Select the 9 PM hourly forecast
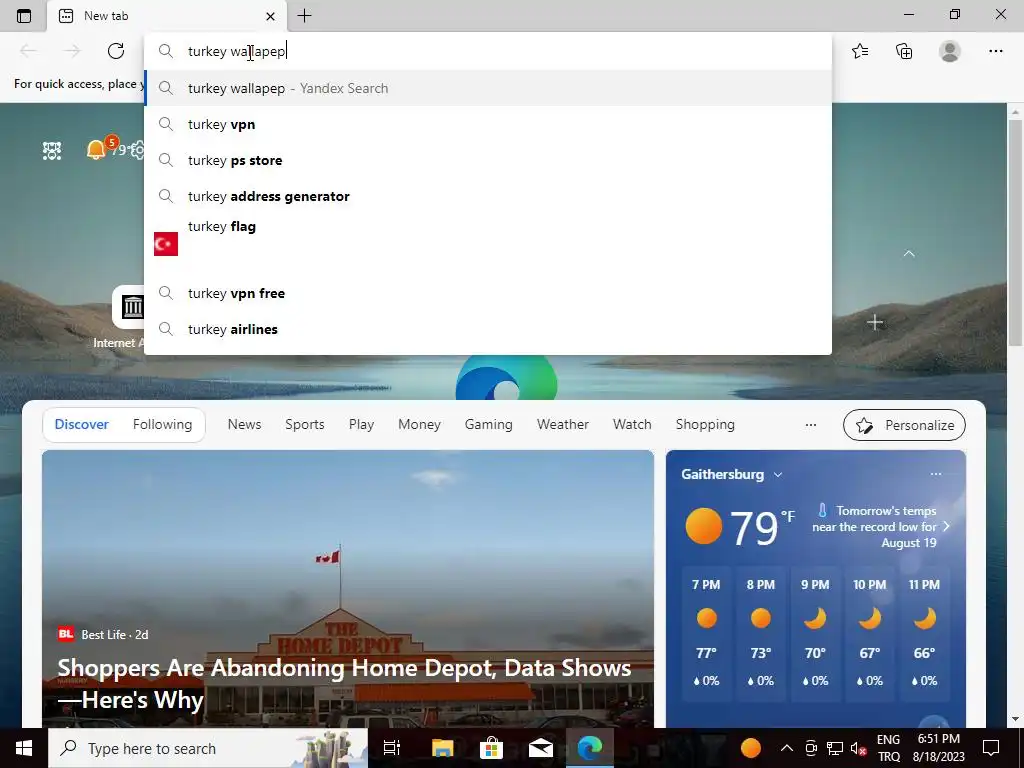 coord(816,634)
